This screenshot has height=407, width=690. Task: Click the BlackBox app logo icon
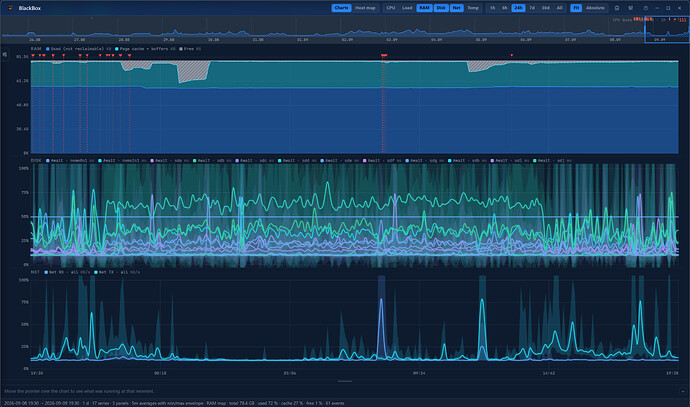tap(10, 8)
